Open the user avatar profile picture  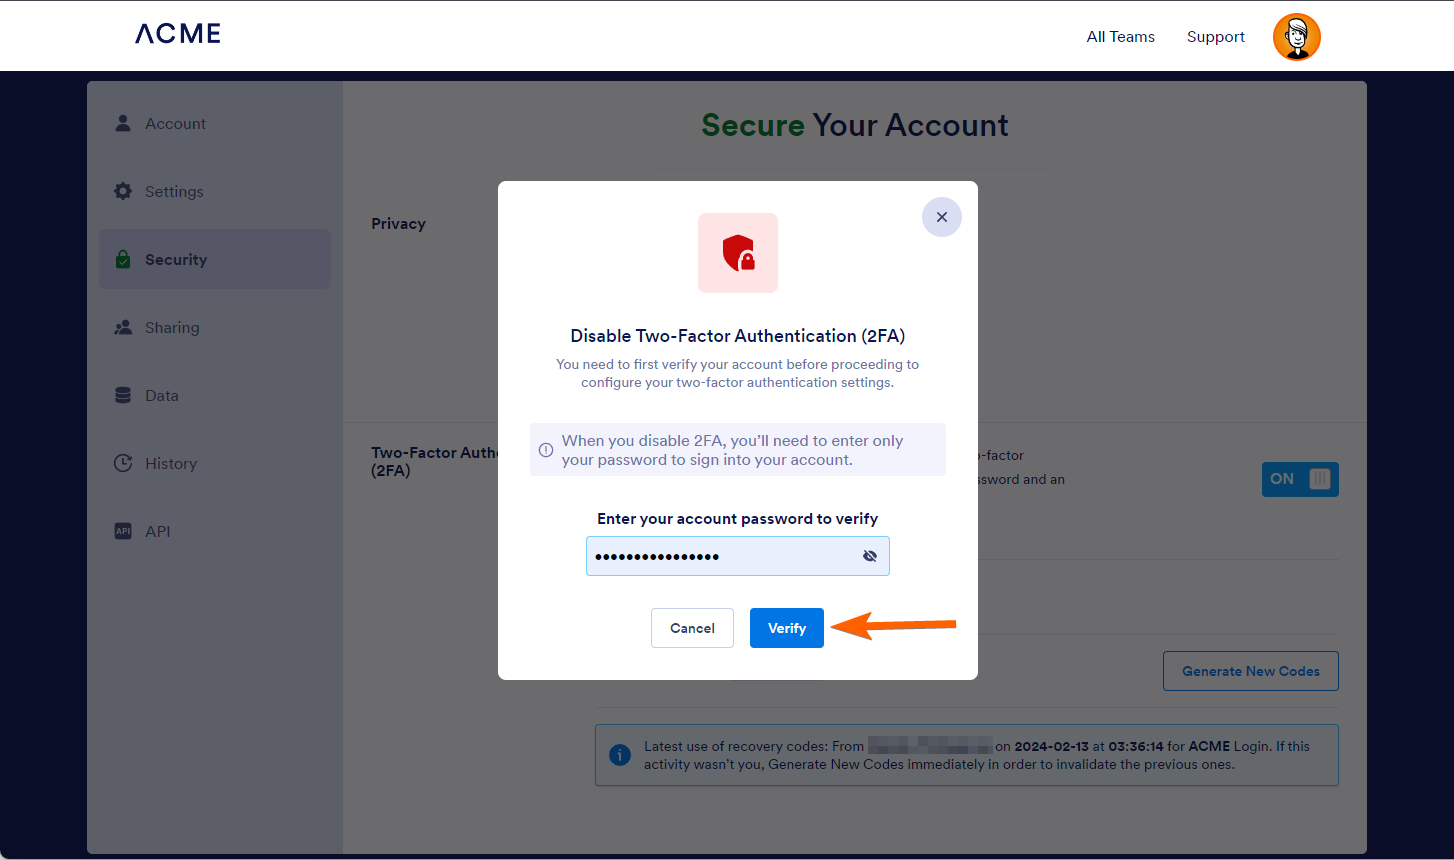point(1296,37)
